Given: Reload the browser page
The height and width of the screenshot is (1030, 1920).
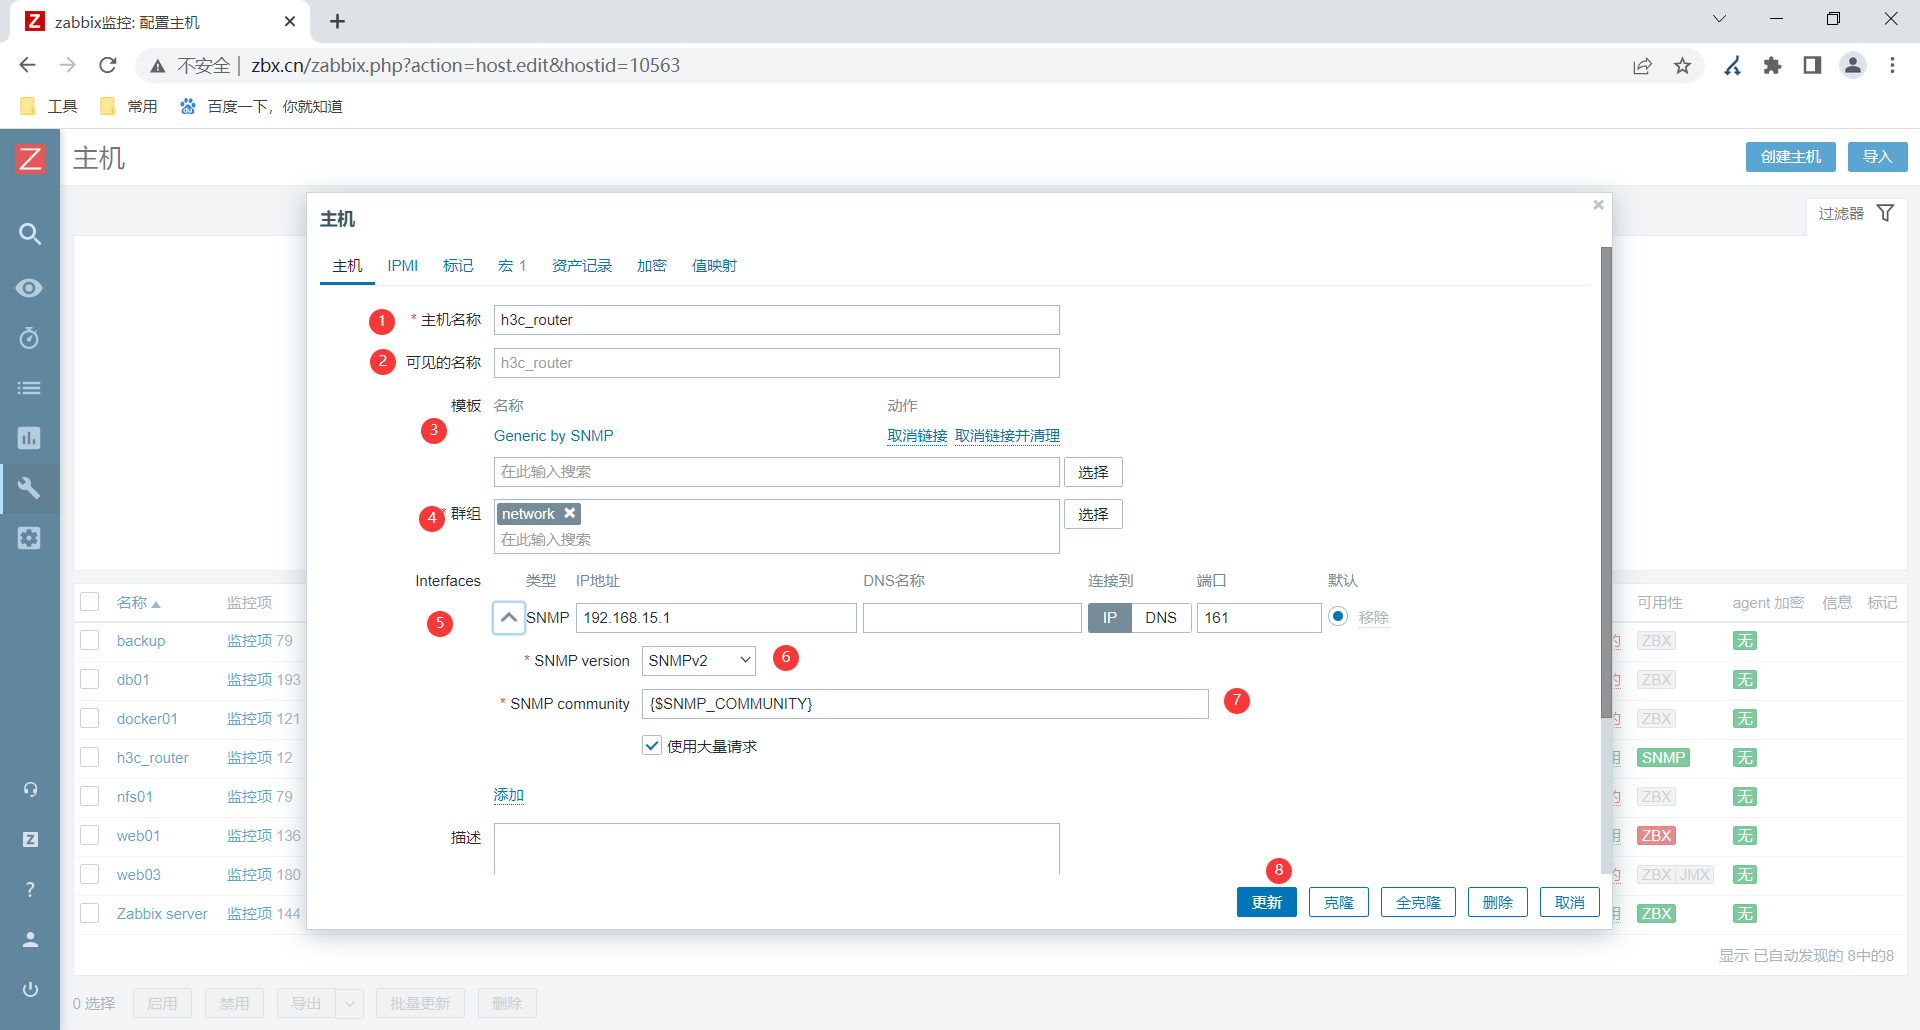Looking at the screenshot, I should point(108,65).
